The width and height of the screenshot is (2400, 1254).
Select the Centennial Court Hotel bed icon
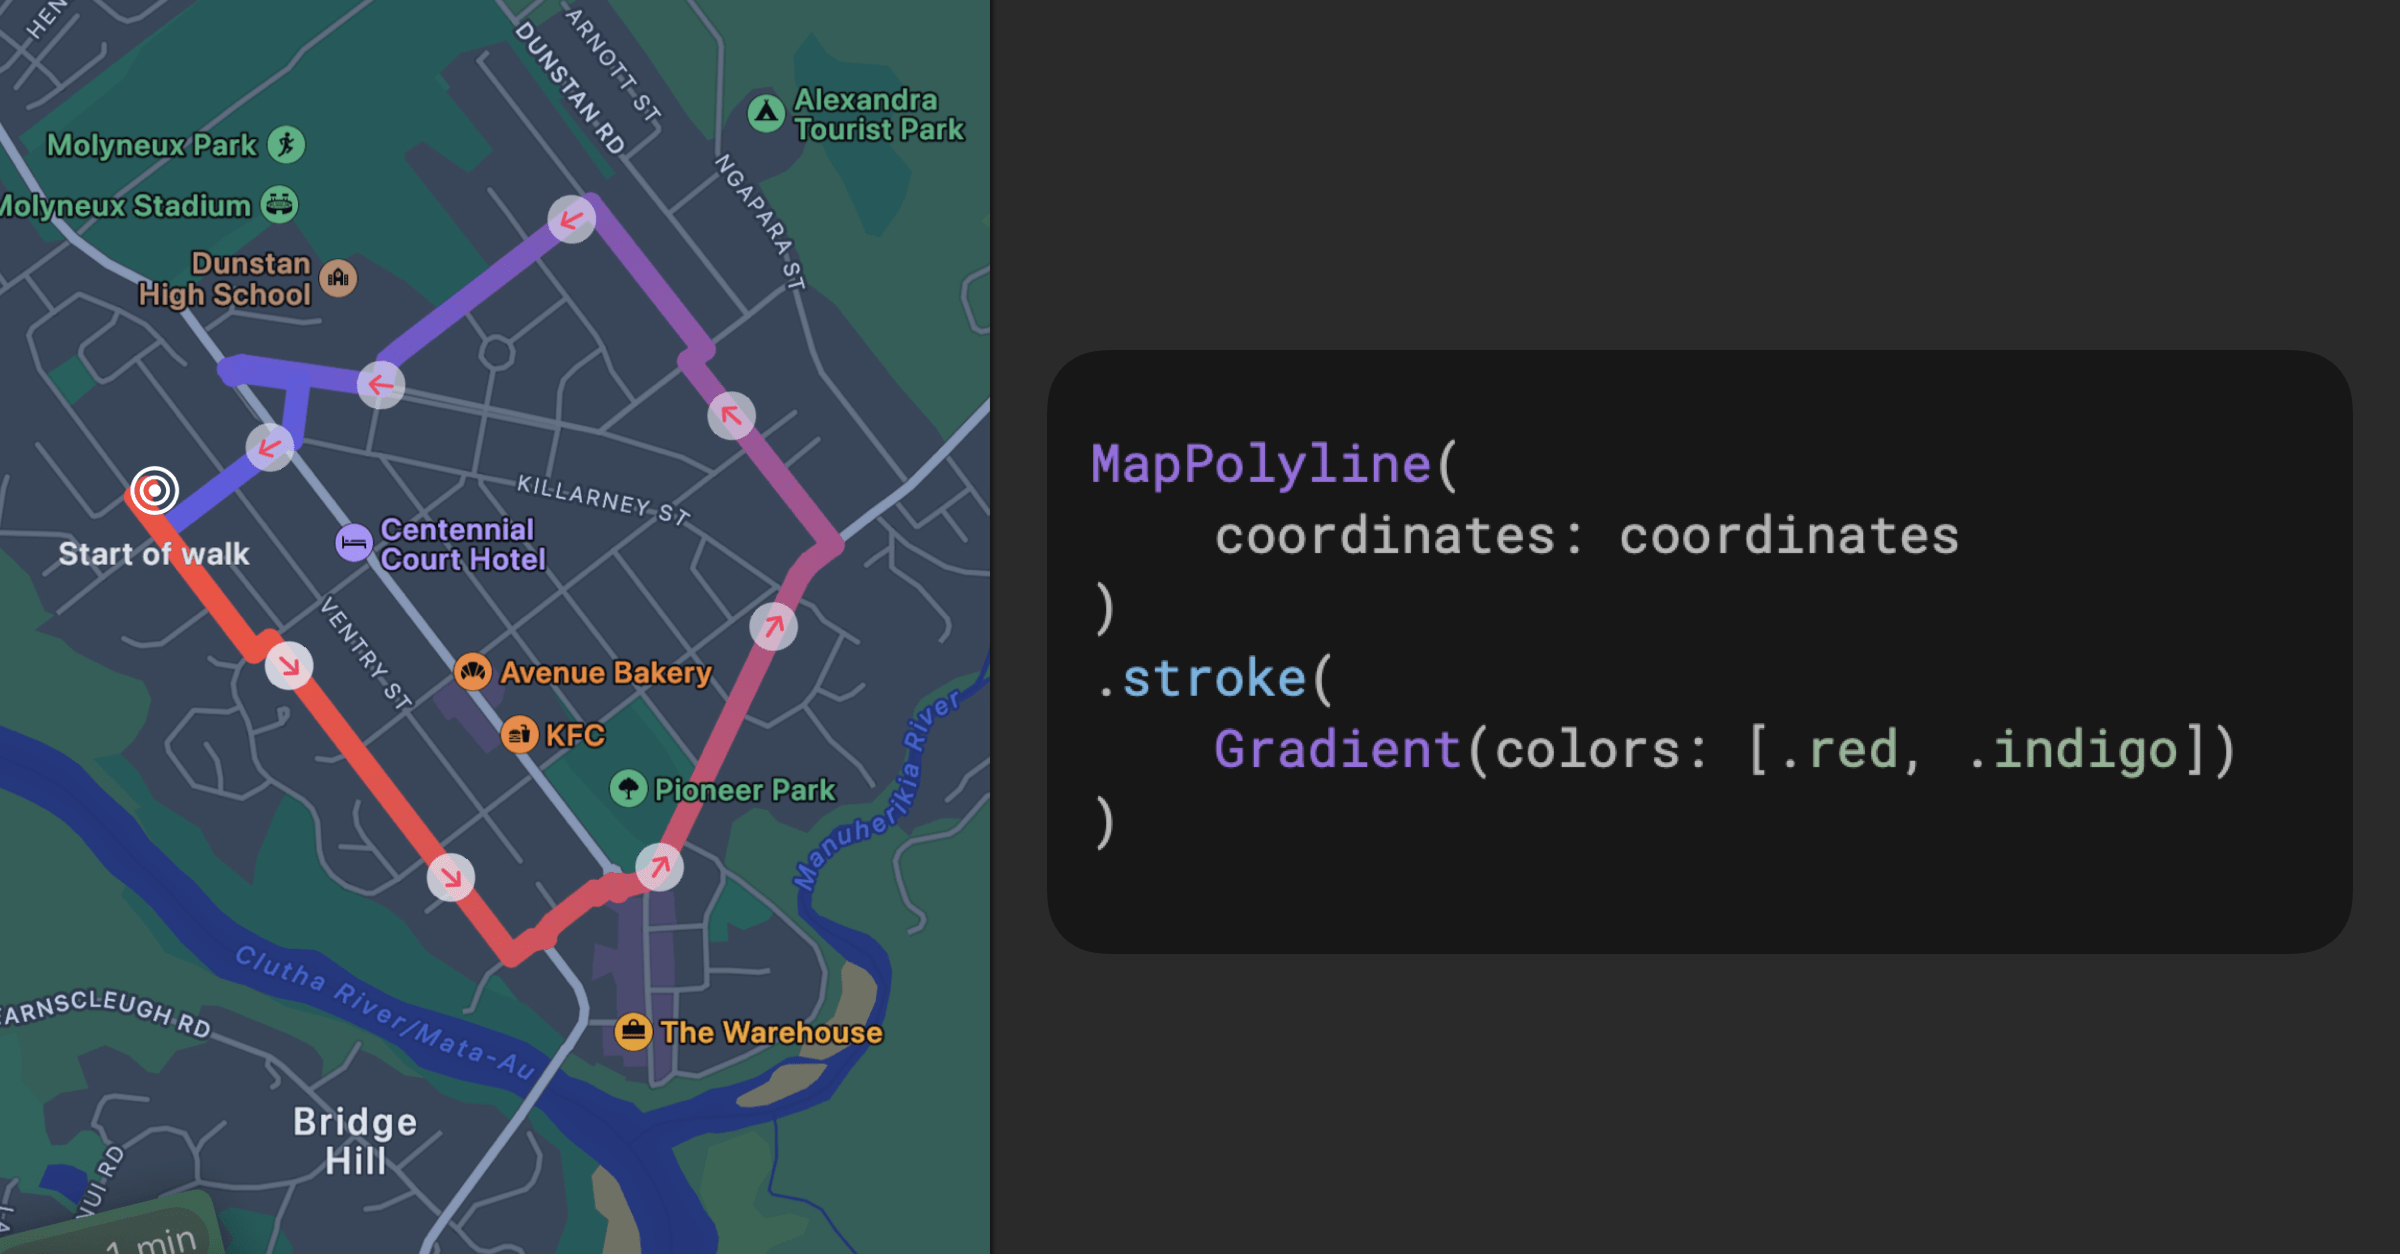[x=353, y=543]
